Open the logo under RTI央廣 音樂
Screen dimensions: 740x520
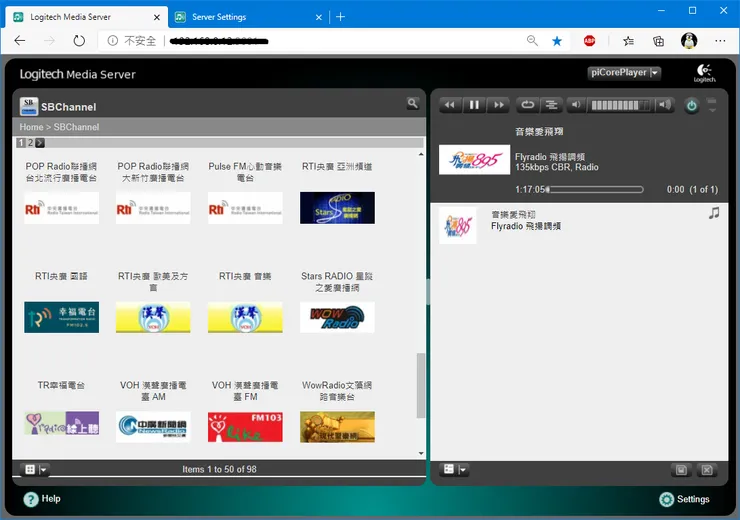(x=245, y=317)
